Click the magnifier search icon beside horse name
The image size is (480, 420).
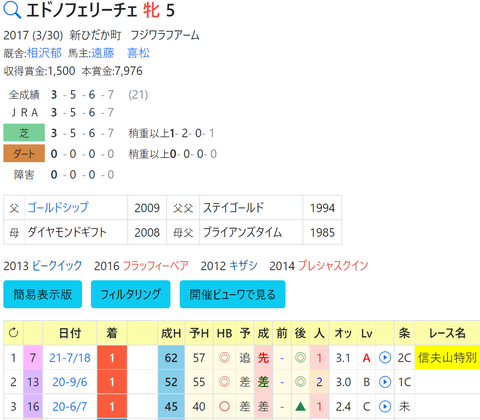[12, 10]
